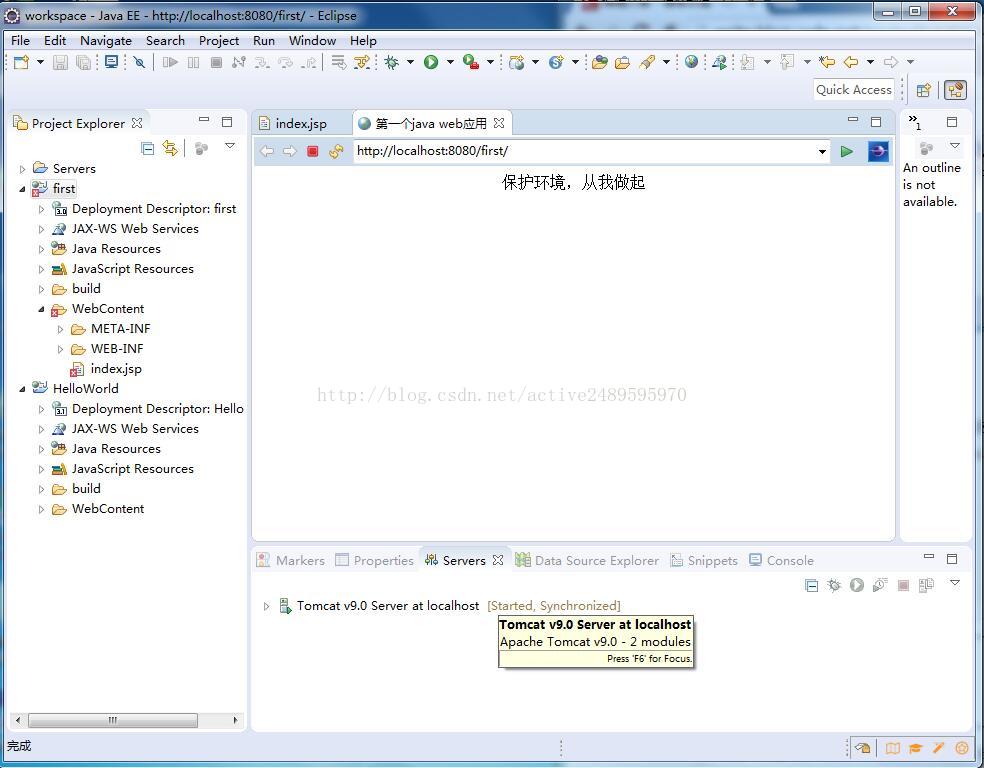Click the Stop server red square icon

(903, 585)
